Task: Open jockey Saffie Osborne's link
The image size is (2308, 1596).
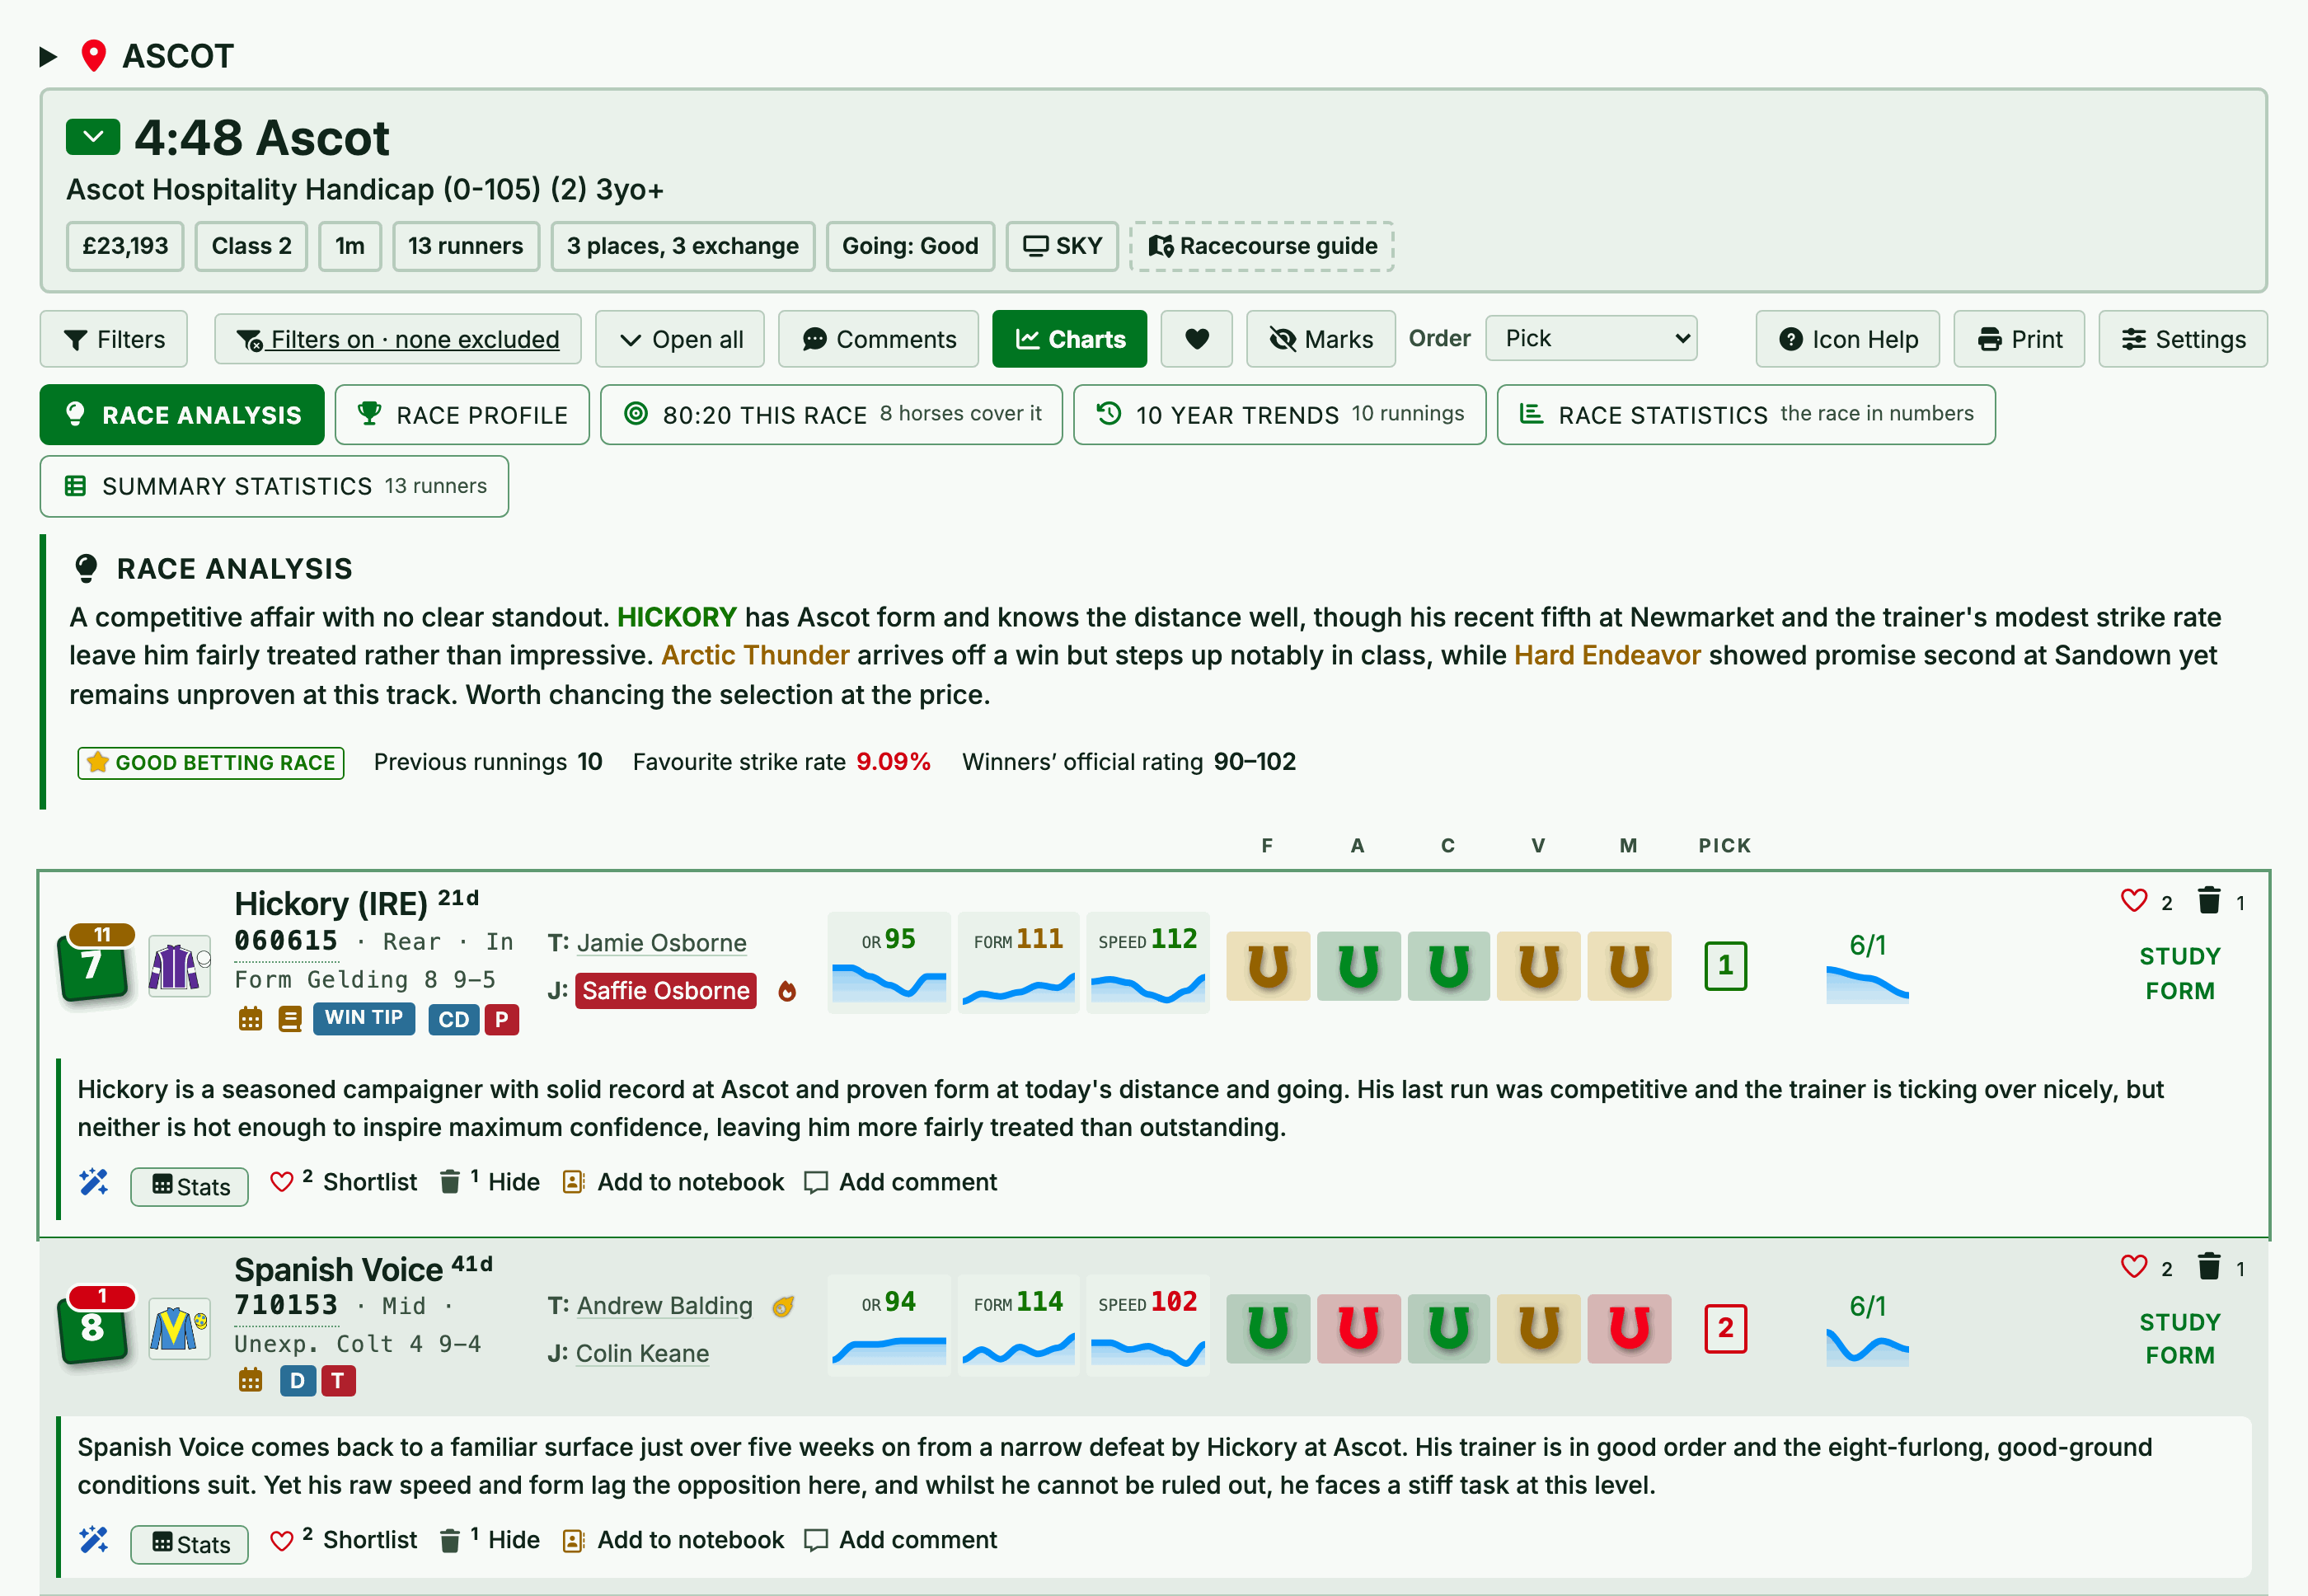Action: (x=666, y=991)
